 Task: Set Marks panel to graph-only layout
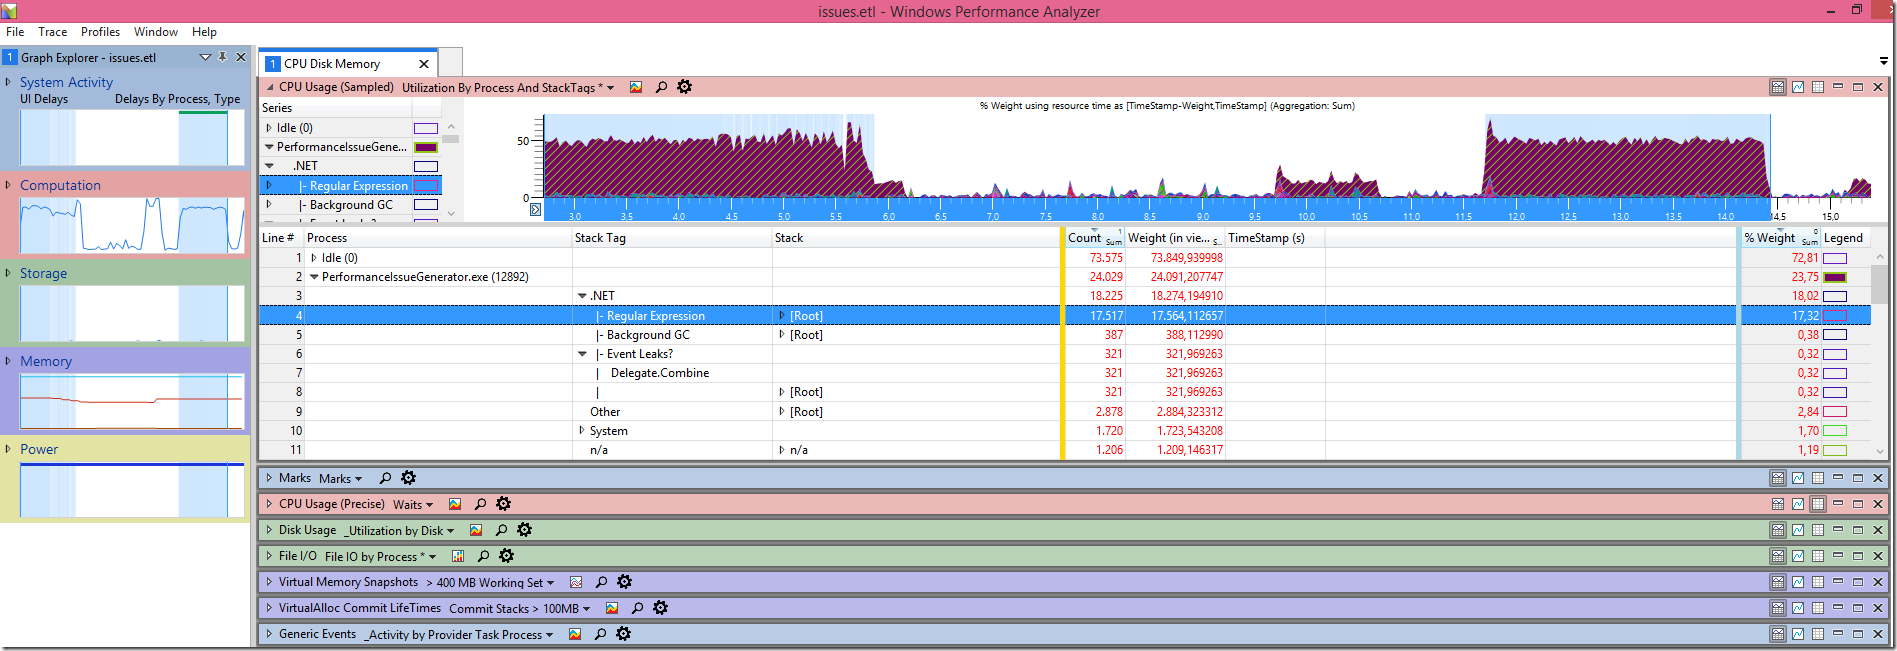click(1798, 478)
